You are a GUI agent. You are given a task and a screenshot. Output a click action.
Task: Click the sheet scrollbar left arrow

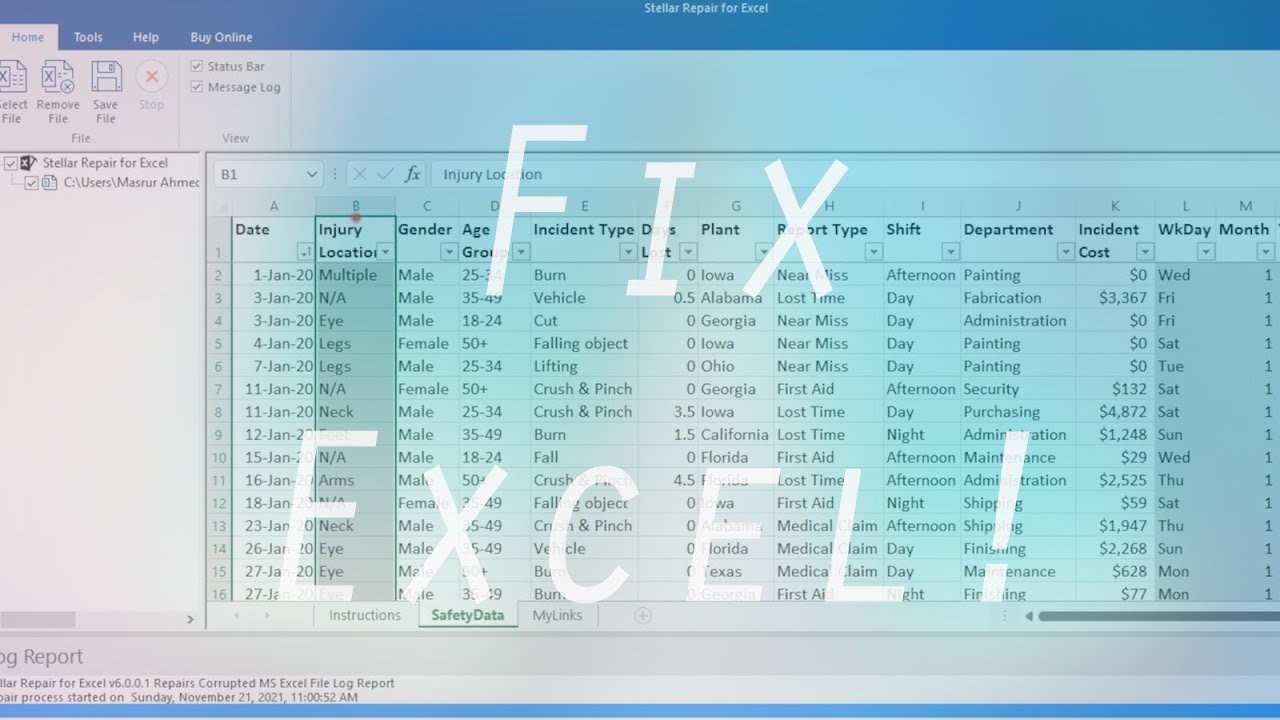pos(1028,616)
